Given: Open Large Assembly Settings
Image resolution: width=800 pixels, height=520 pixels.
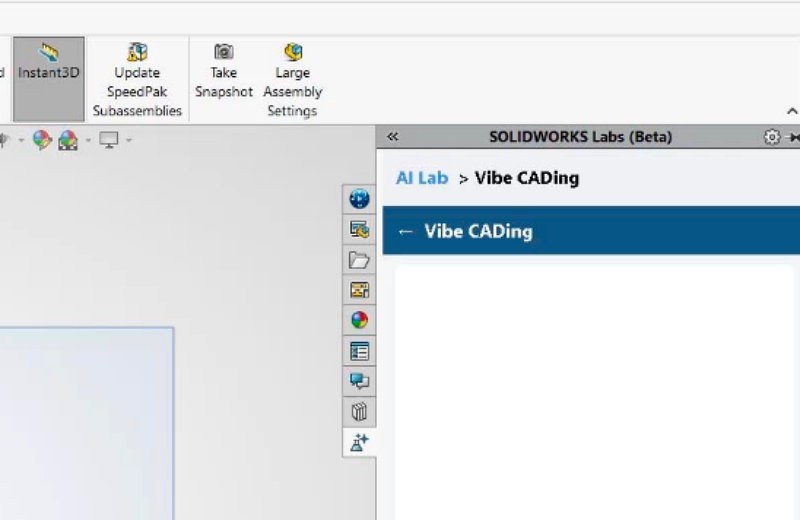Looking at the screenshot, I should pyautogui.click(x=292, y=80).
